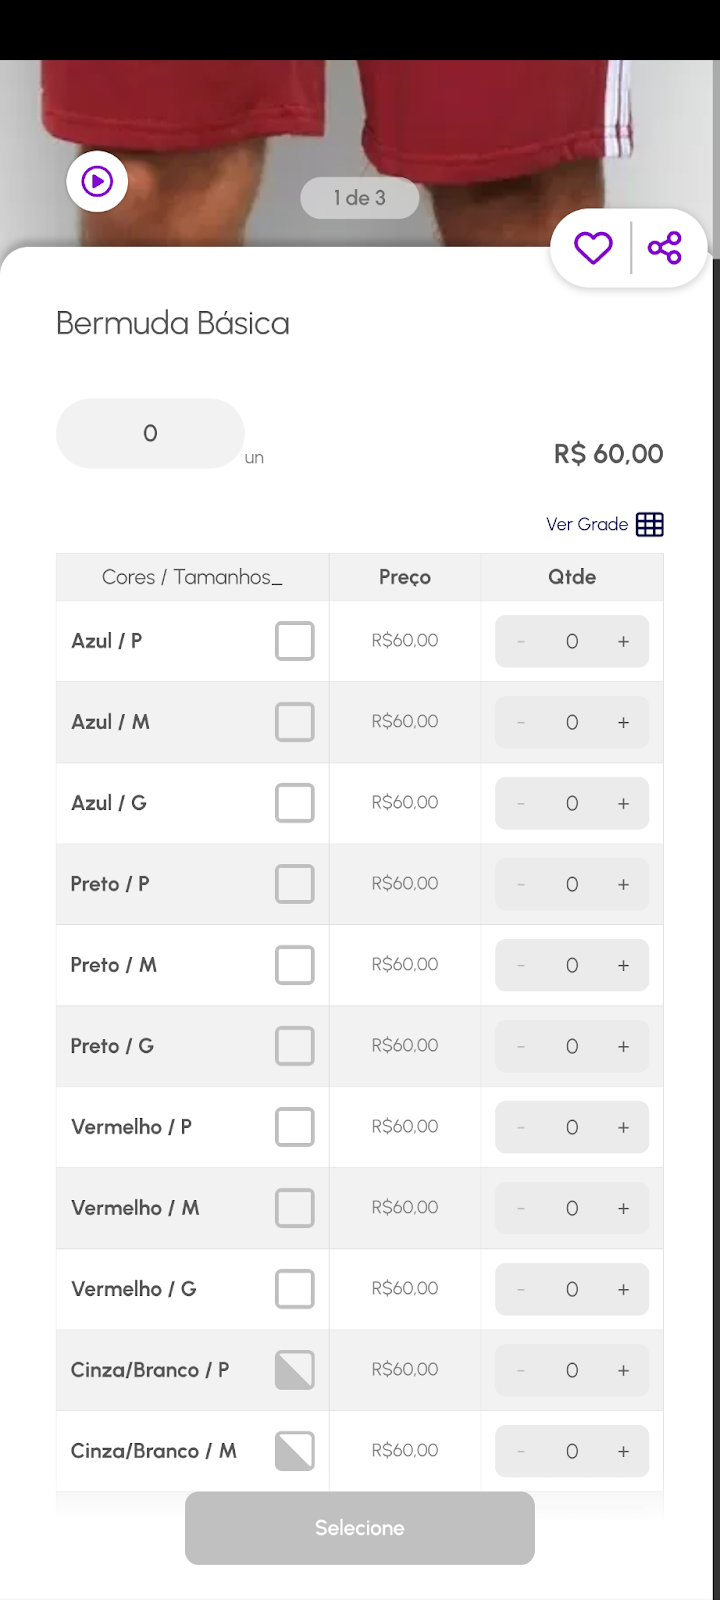This screenshot has width=720, height=1600.
Task: Select the Vermelho / P color checkbox
Action: pyautogui.click(x=295, y=1127)
